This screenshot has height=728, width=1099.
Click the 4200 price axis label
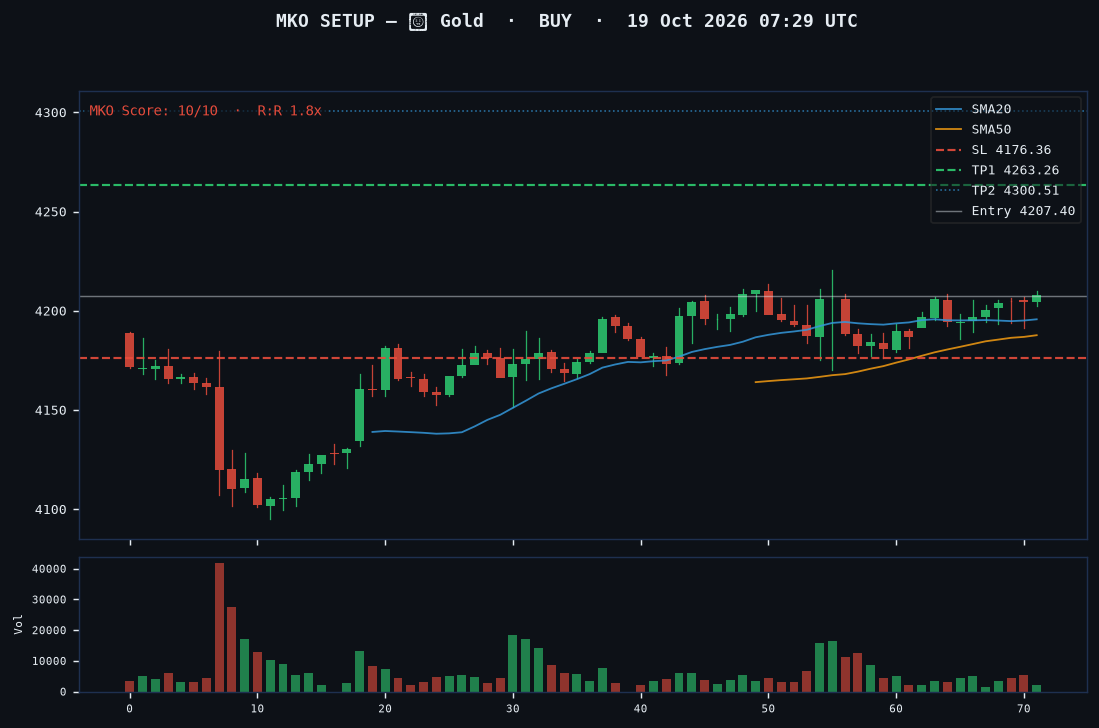(50, 311)
